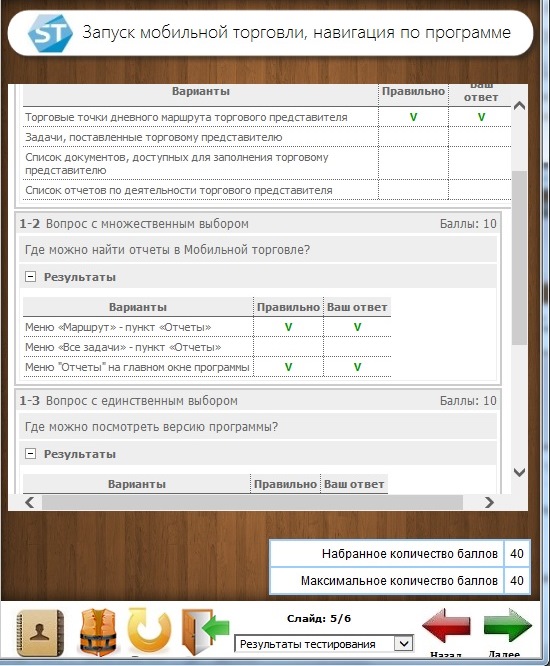Click horizontal scroll right arrow
Screen dimensions: 550x666
point(489,502)
